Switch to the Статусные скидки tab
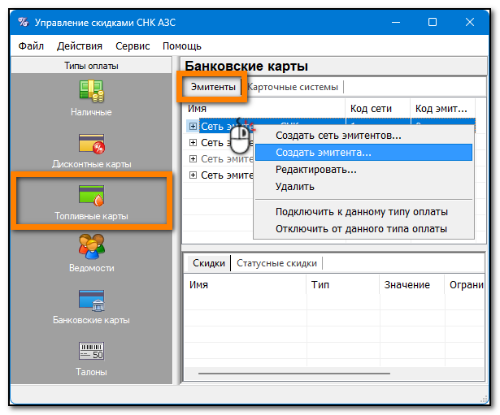Screen dimensions: 500x415 [277, 263]
